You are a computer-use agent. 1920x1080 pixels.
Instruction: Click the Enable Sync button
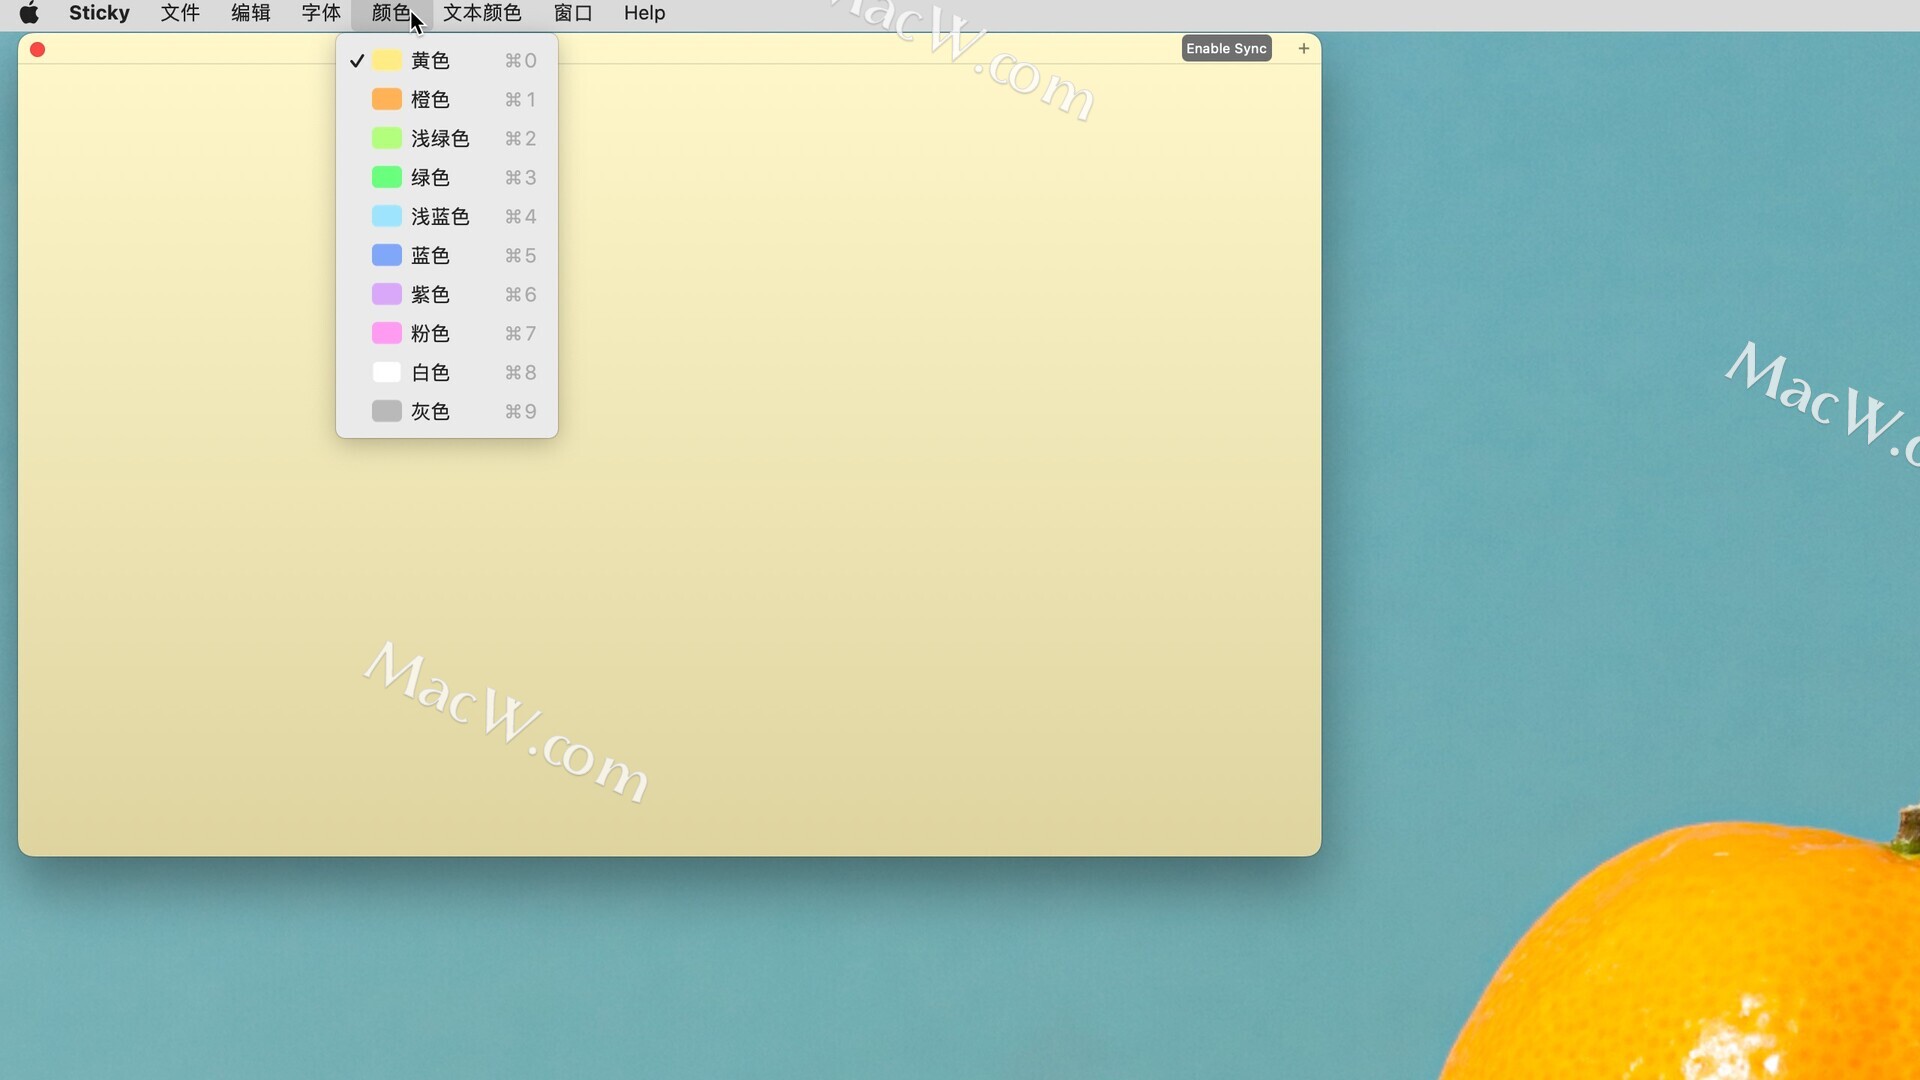point(1226,49)
